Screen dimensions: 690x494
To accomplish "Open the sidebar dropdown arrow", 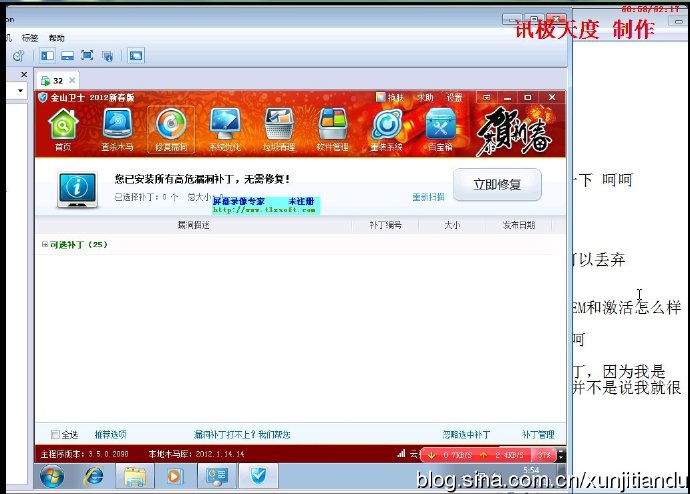I will point(20,91).
